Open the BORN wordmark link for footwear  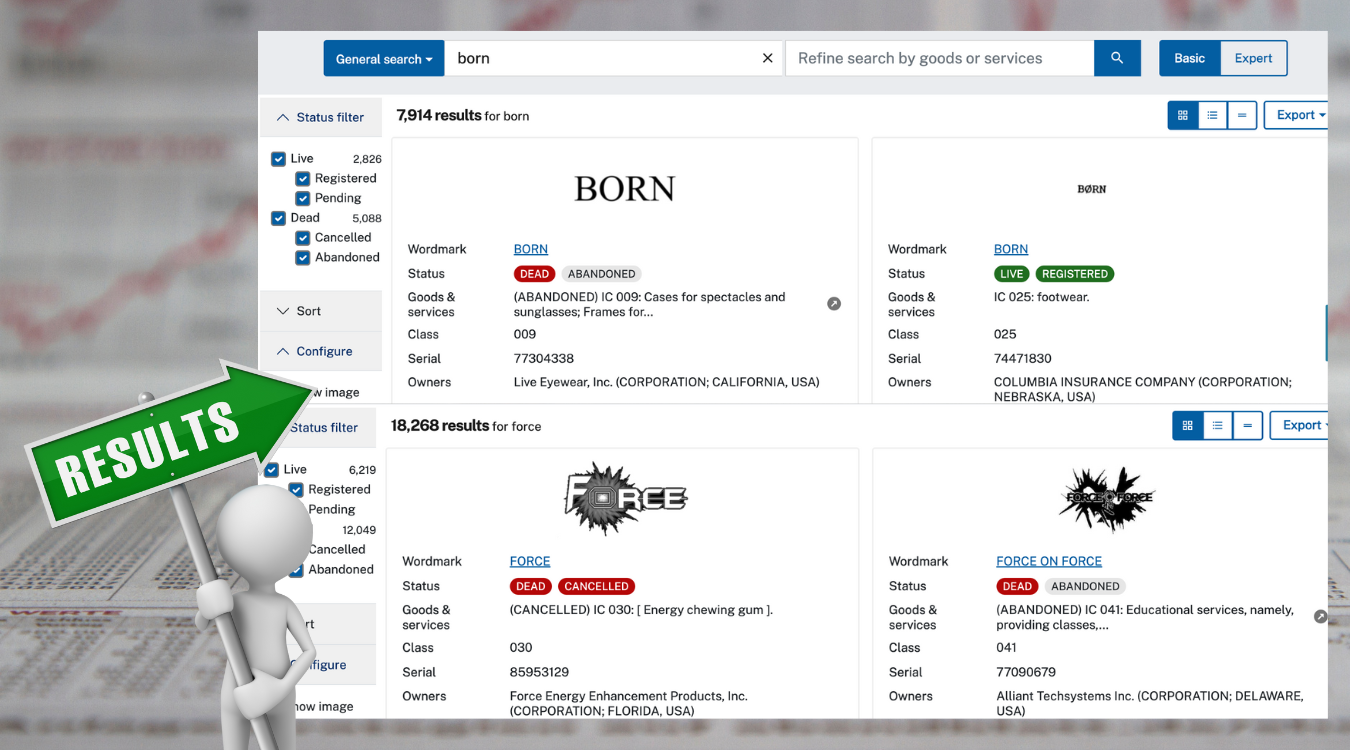click(x=1011, y=249)
